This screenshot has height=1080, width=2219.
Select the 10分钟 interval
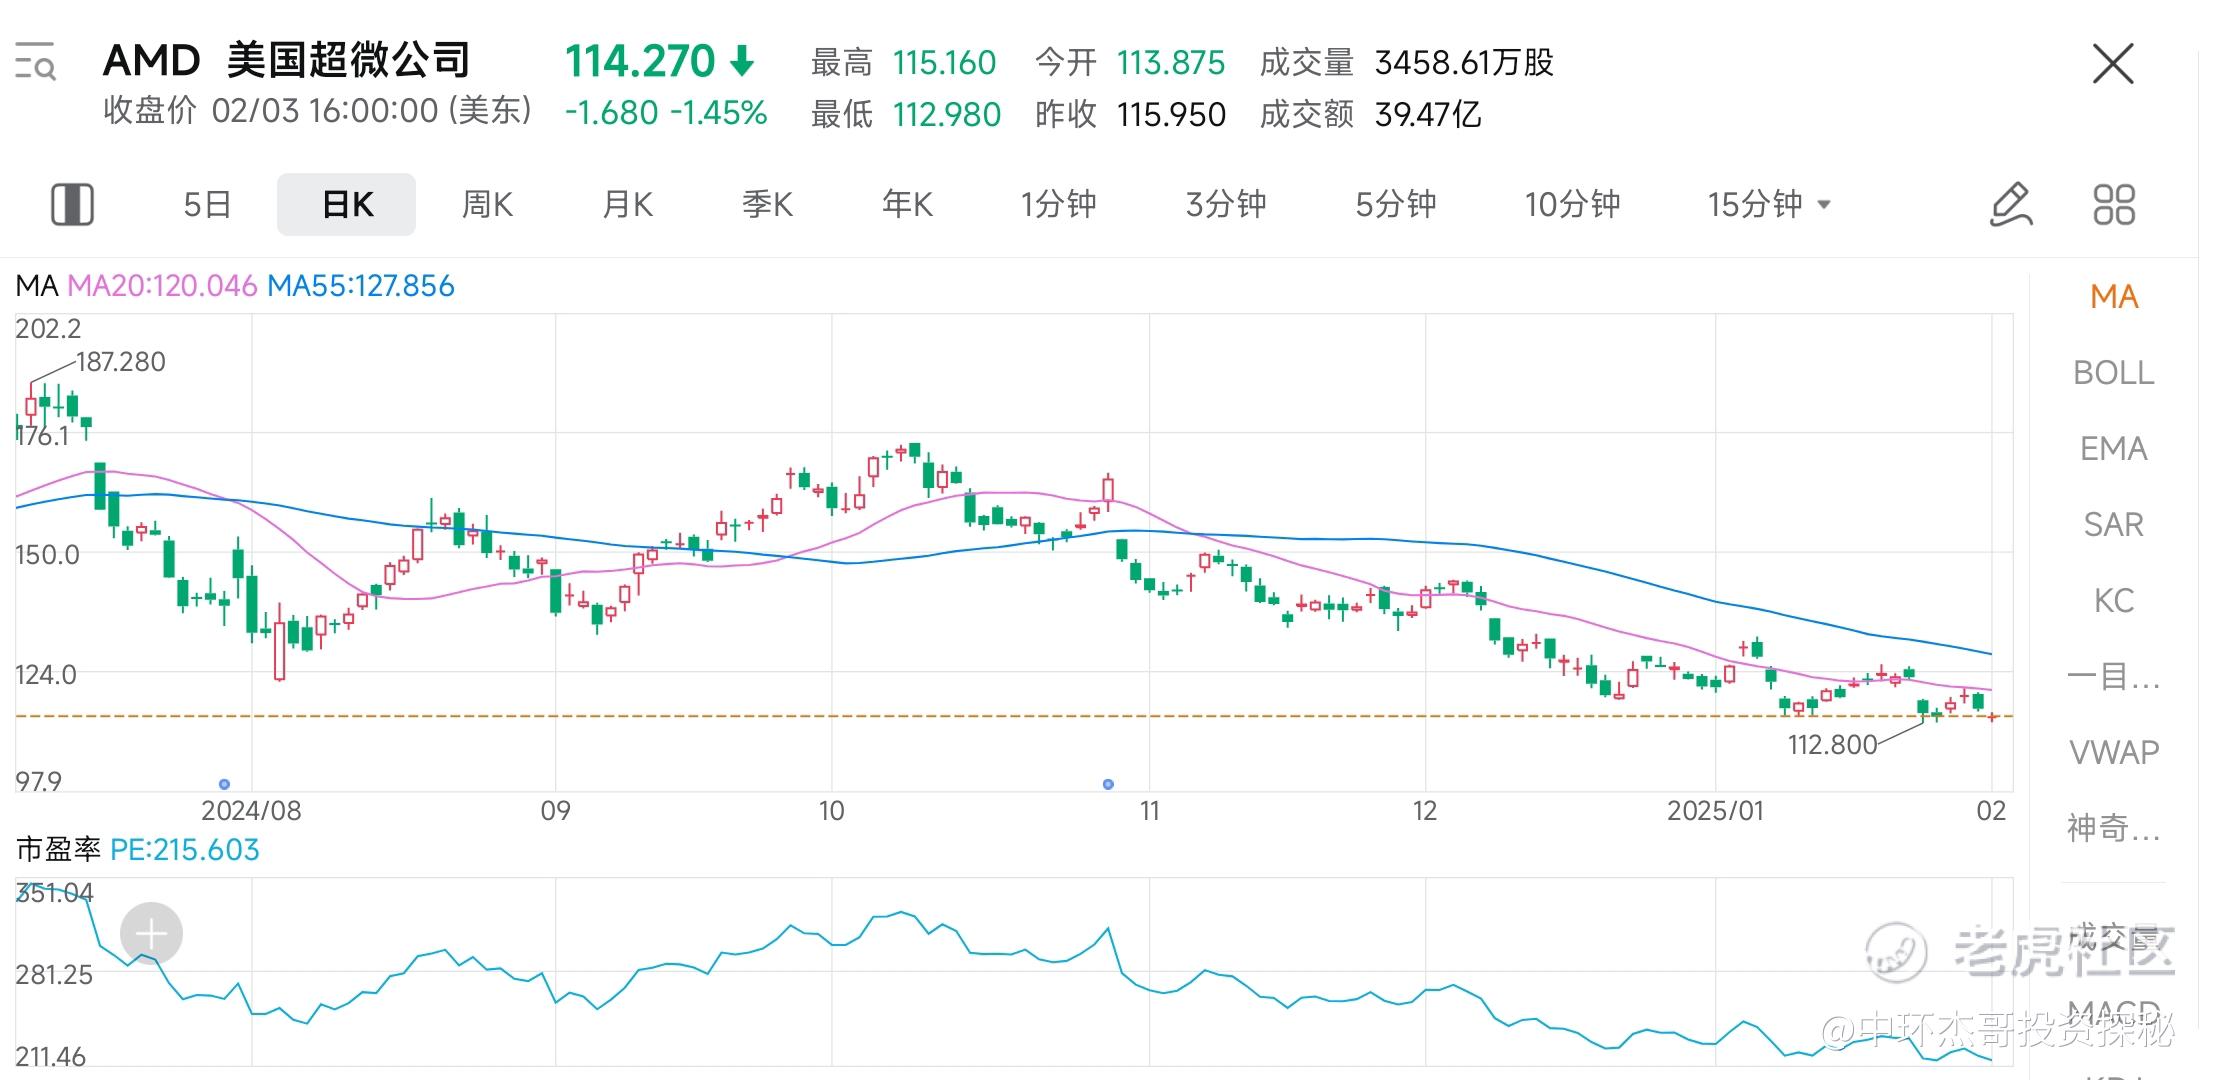[1572, 204]
